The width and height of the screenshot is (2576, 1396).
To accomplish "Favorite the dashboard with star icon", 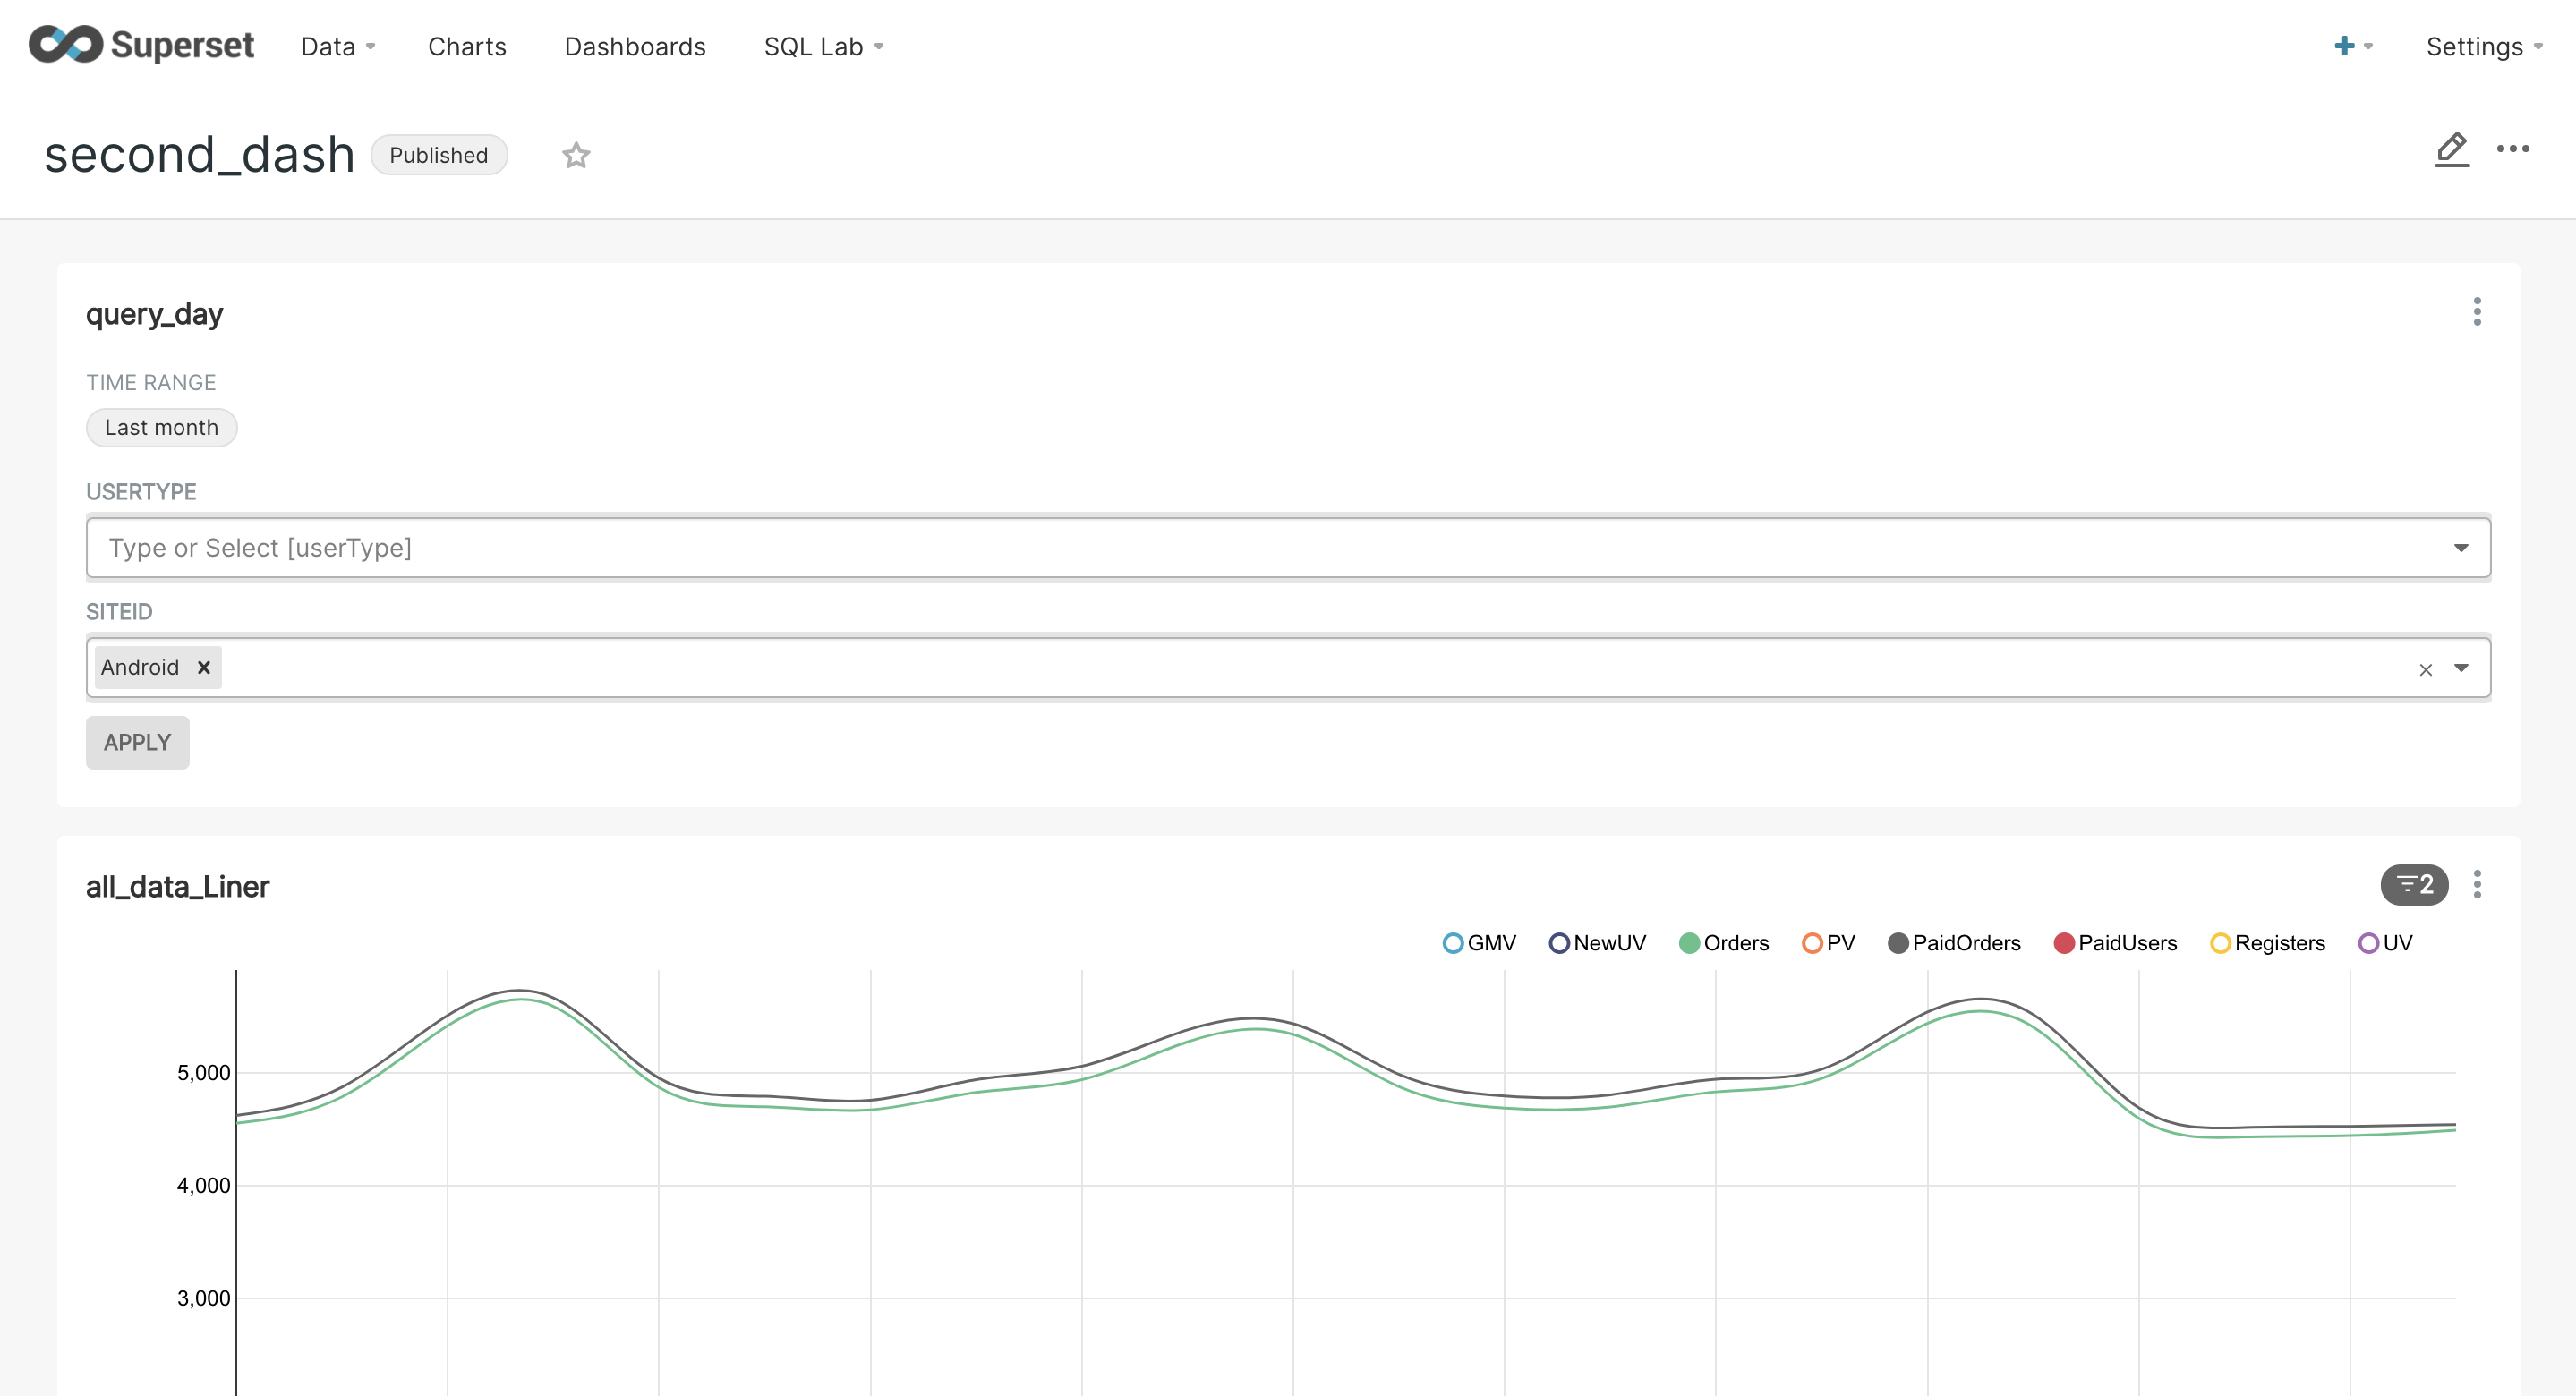I will [x=576, y=155].
